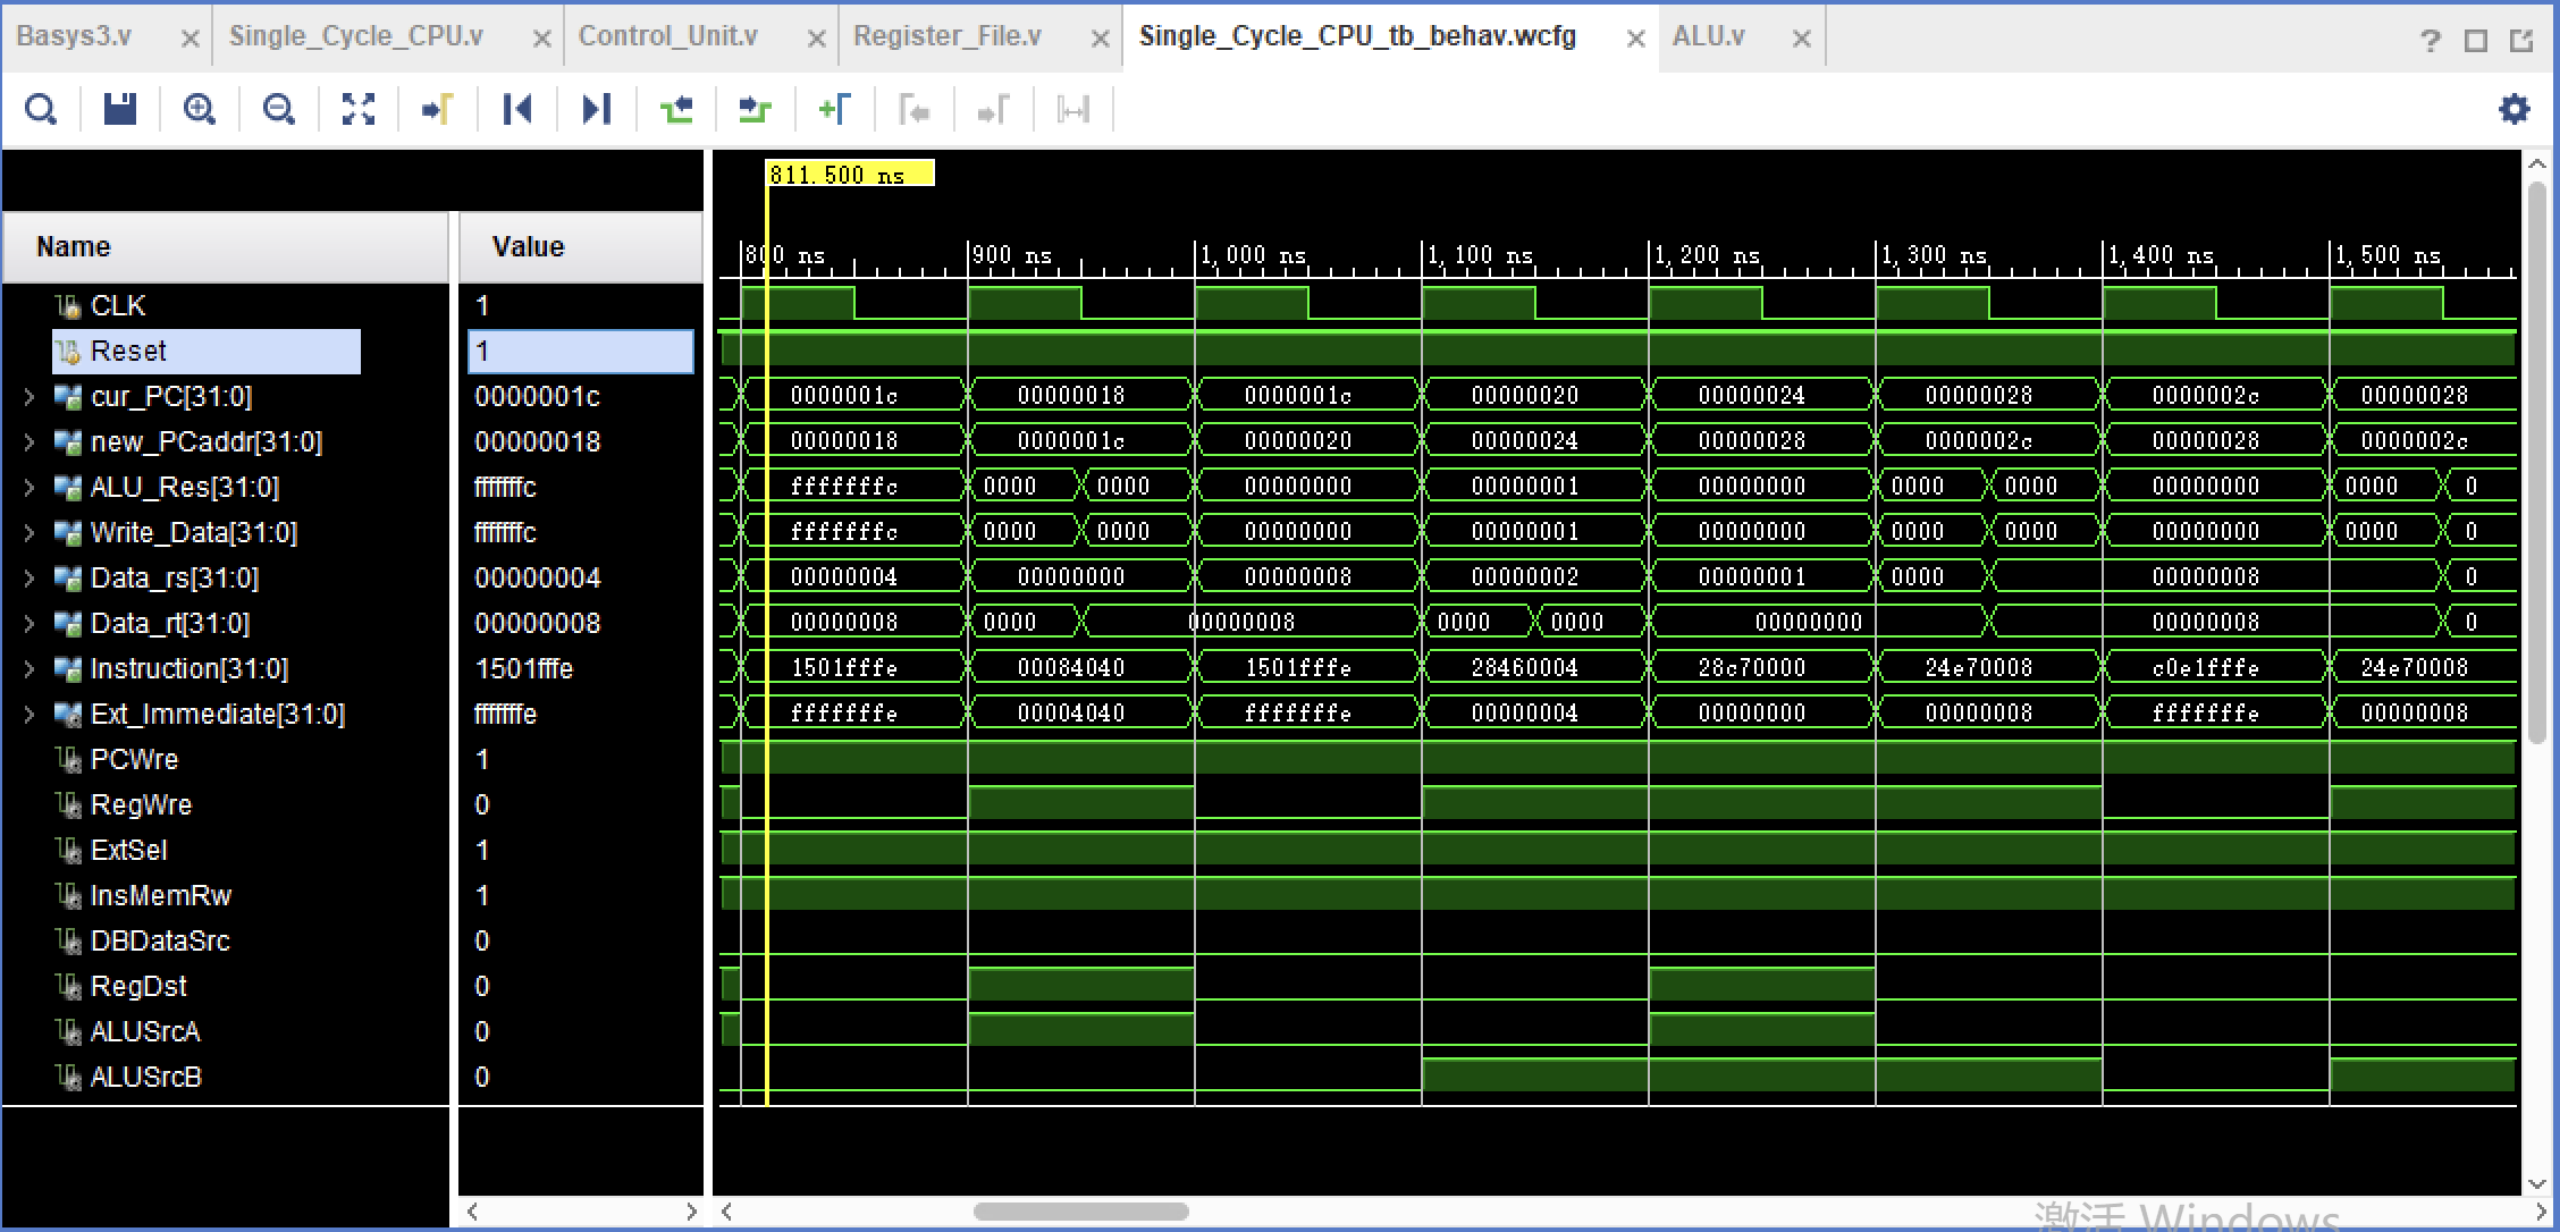This screenshot has height=1232, width=2560.
Task: Select the PCWre signal
Action: (134, 760)
